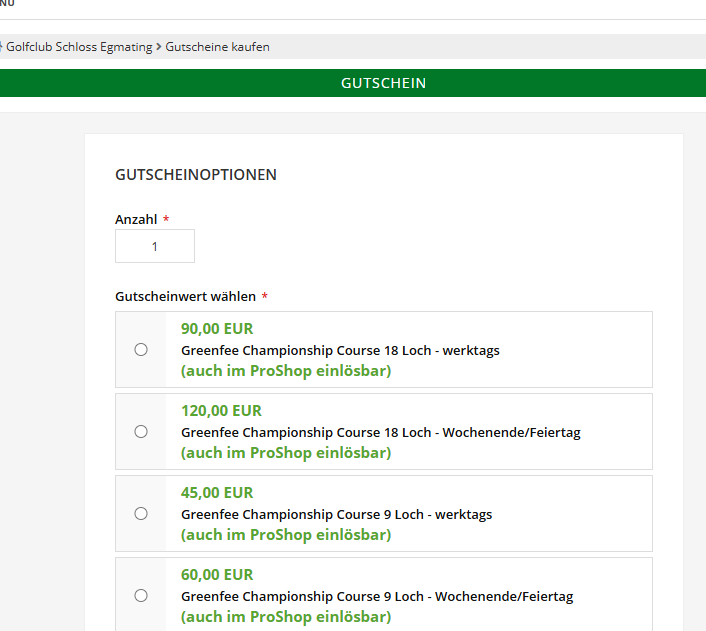
Task: Go to Gutscheine kaufen breadcrumb
Action: coord(217,47)
